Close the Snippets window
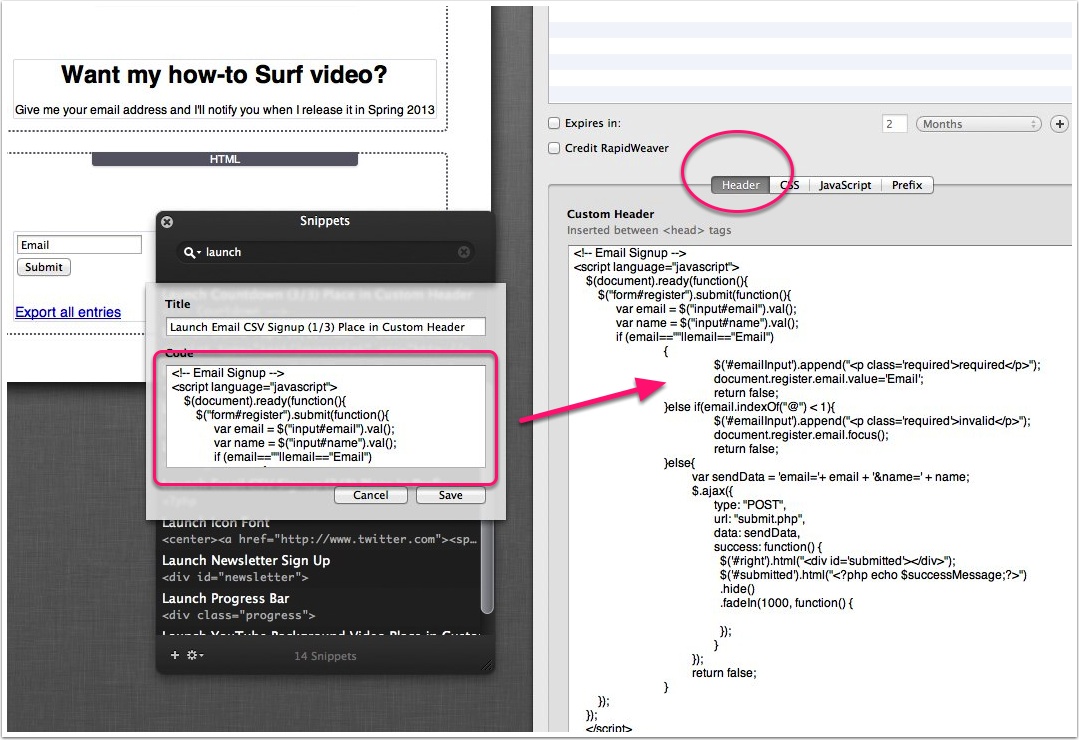Viewport: 1079px width, 740px height. (167, 222)
